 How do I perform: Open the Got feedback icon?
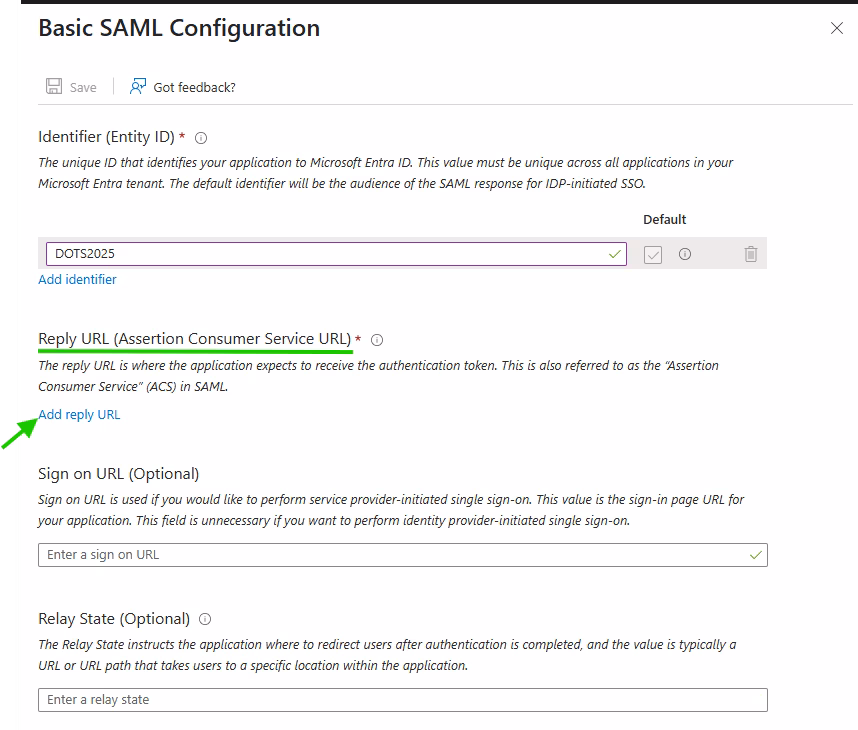(x=138, y=87)
